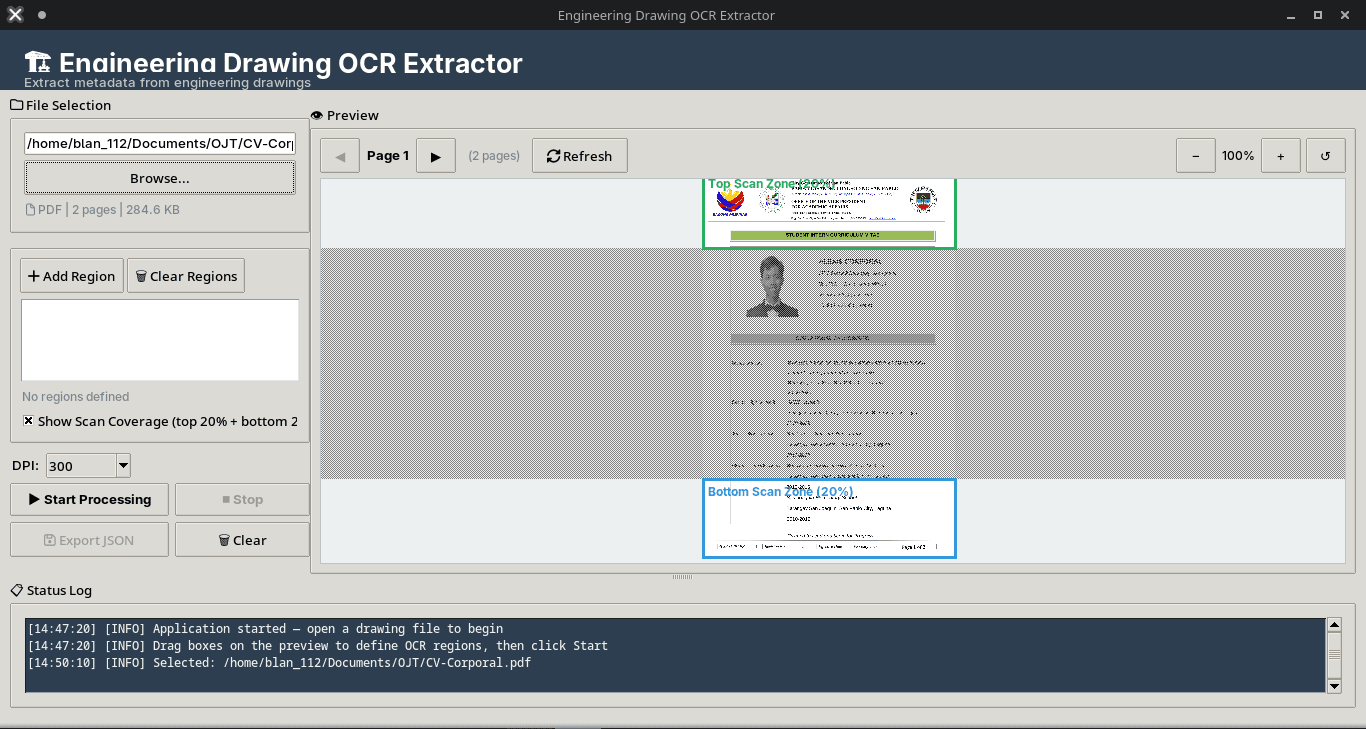The image size is (1366, 729).
Task: Click the file path input field
Action: (160, 143)
